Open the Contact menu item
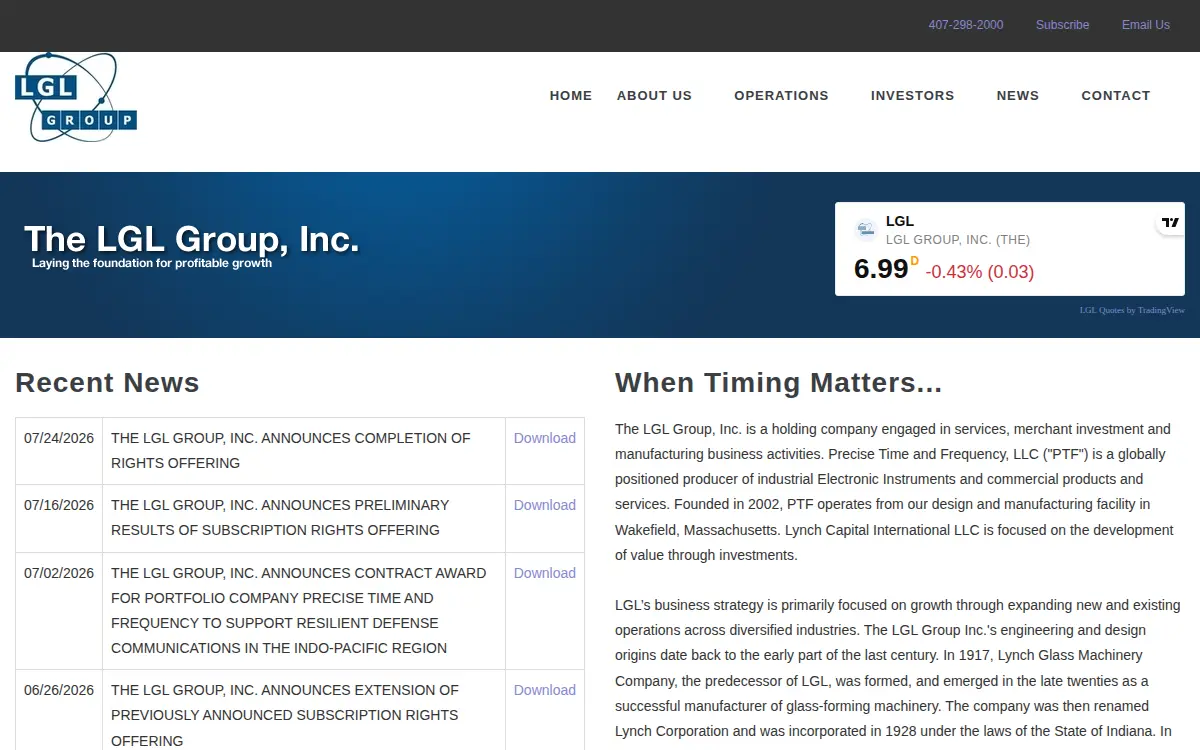This screenshot has width=1200, height=750. point(1116,96)
